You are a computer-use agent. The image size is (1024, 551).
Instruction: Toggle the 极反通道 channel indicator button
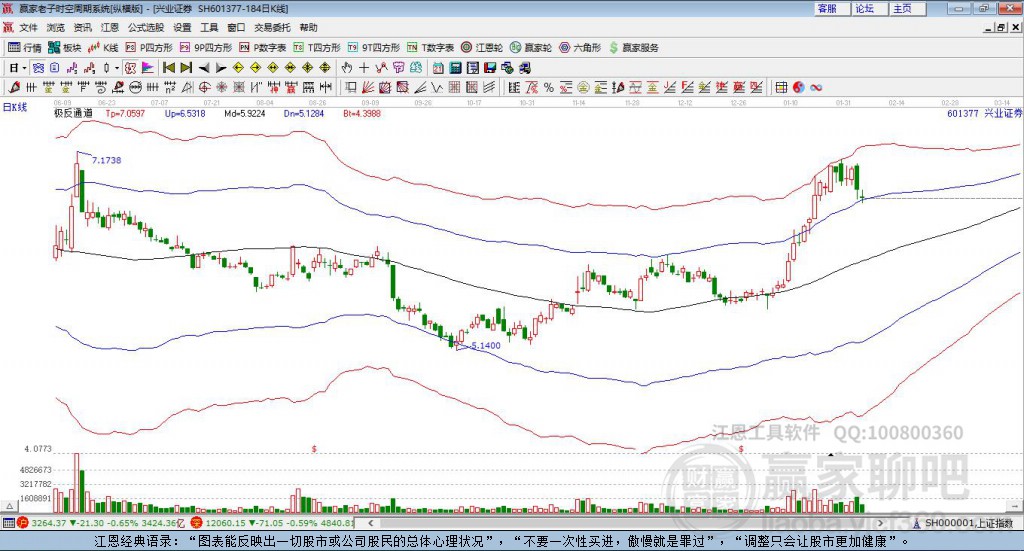pos(131,68)
